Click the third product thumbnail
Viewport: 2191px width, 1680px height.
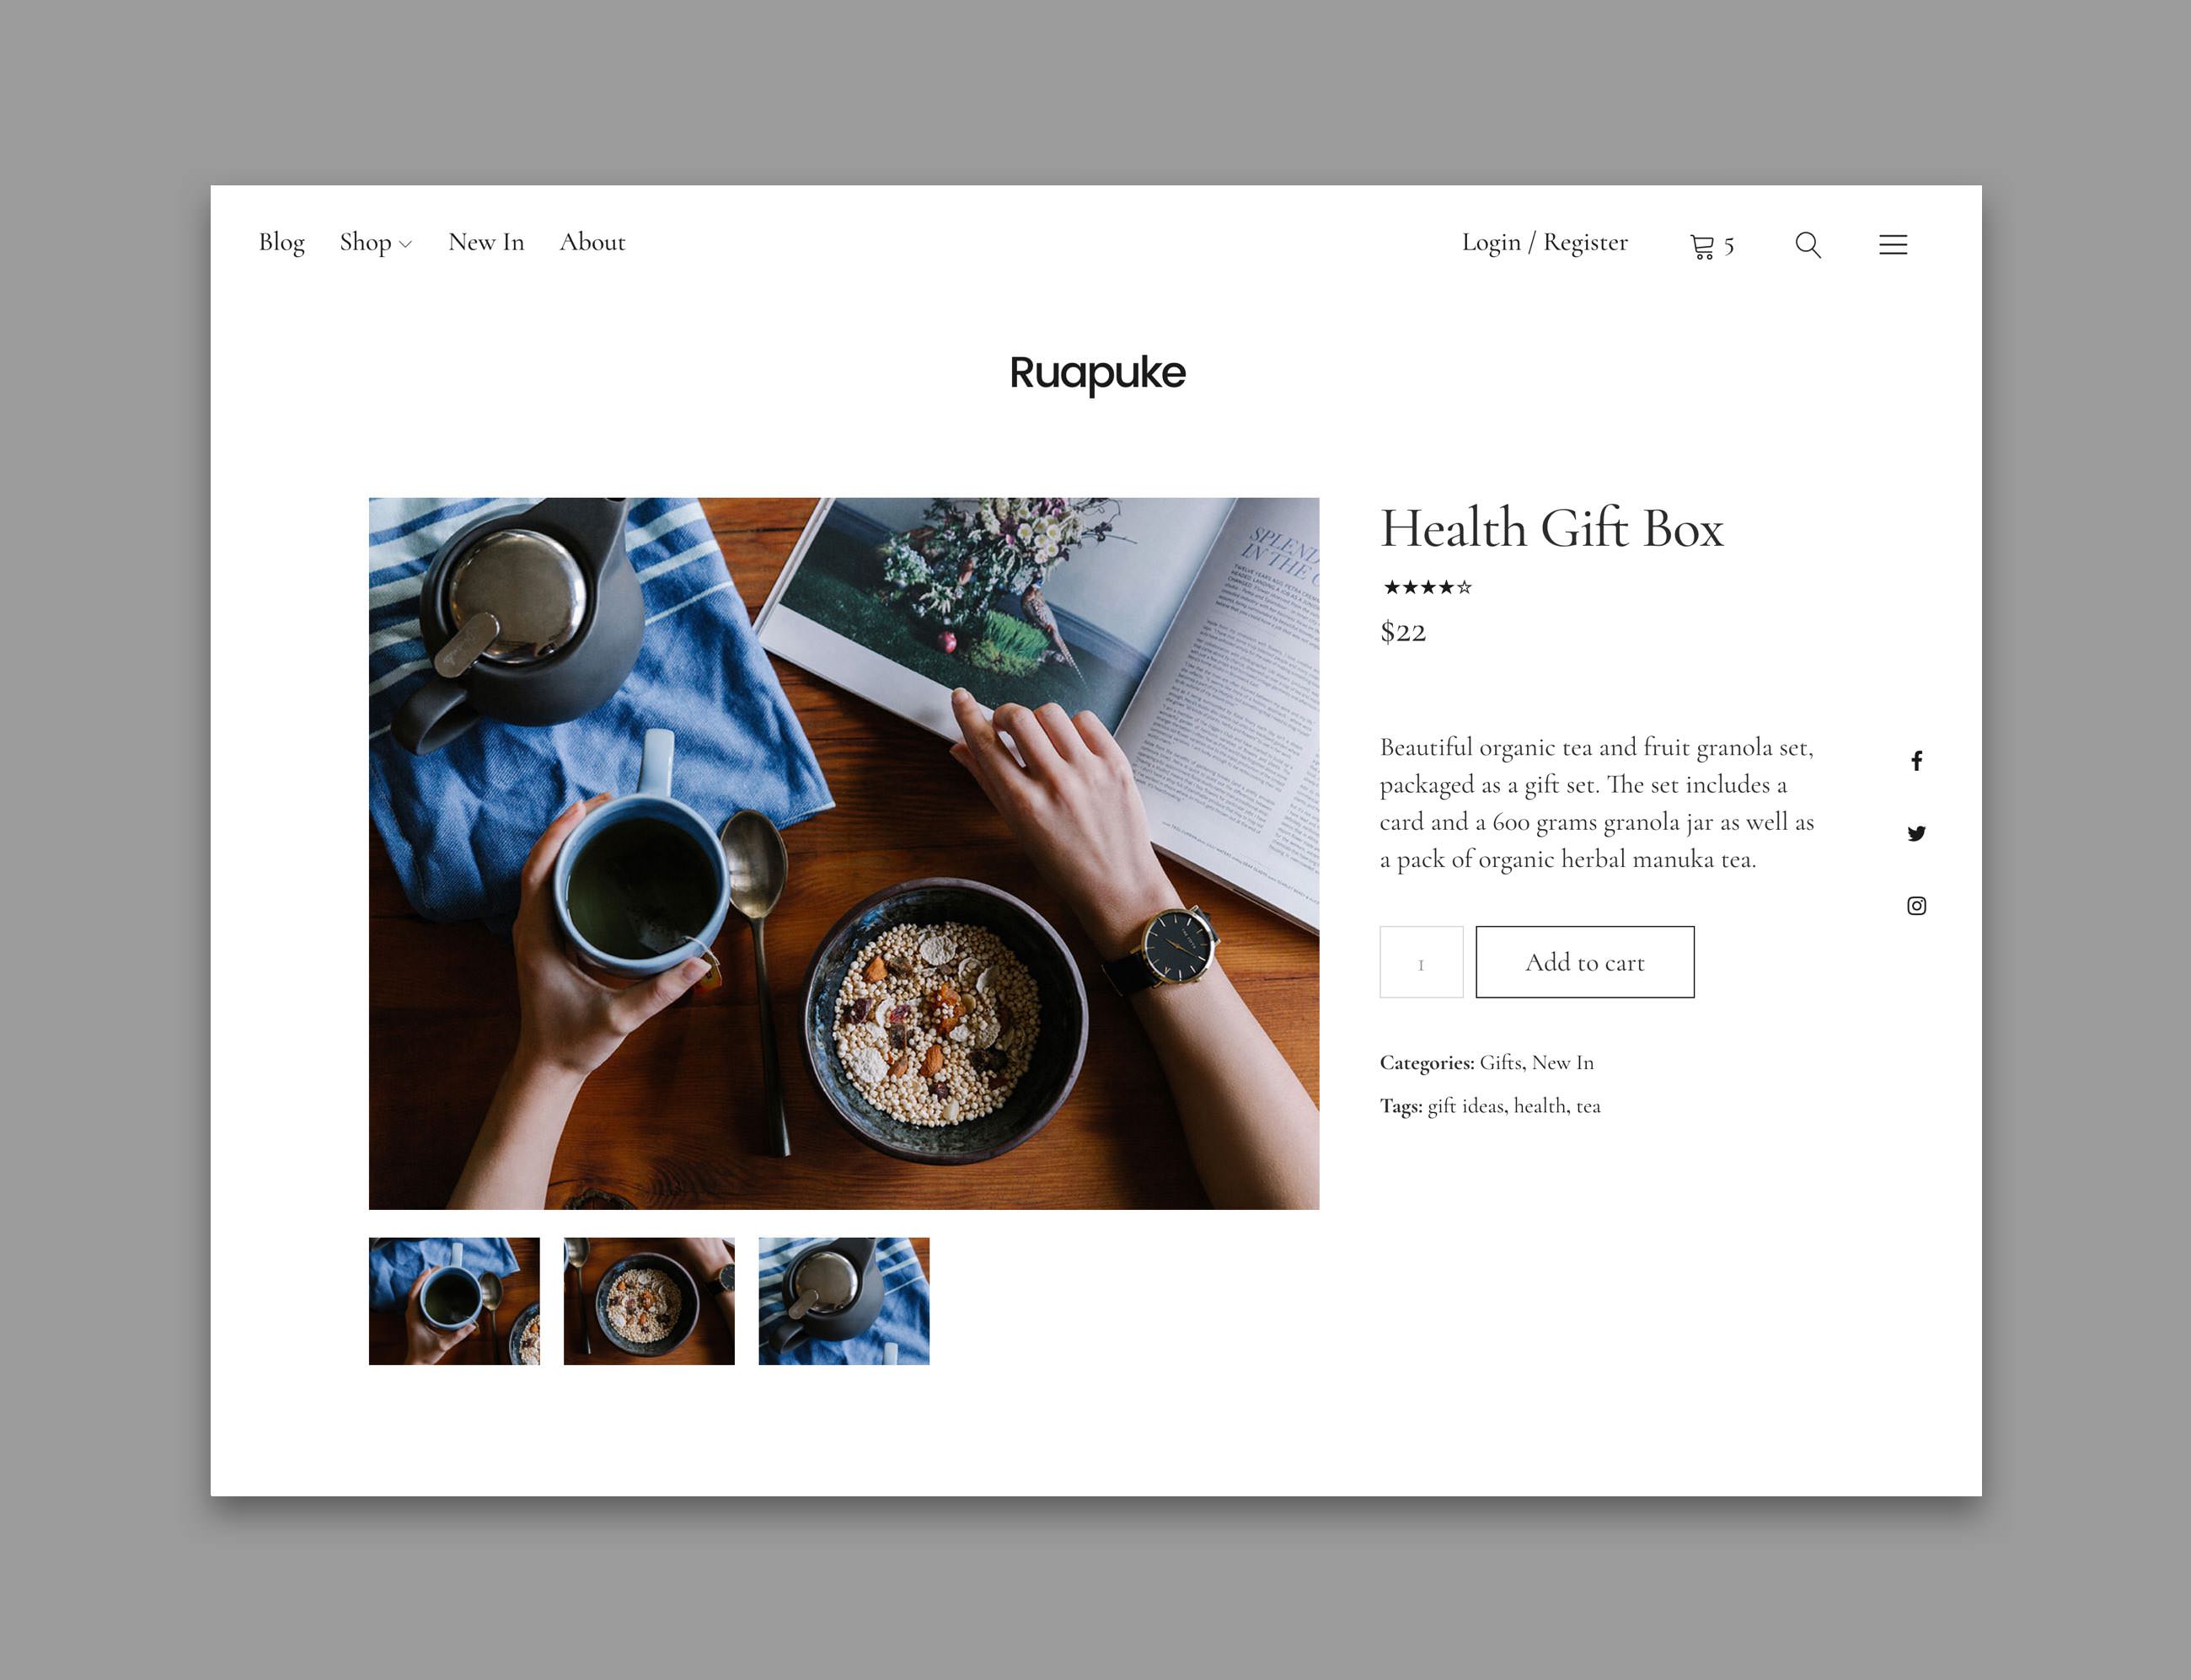844,1301
